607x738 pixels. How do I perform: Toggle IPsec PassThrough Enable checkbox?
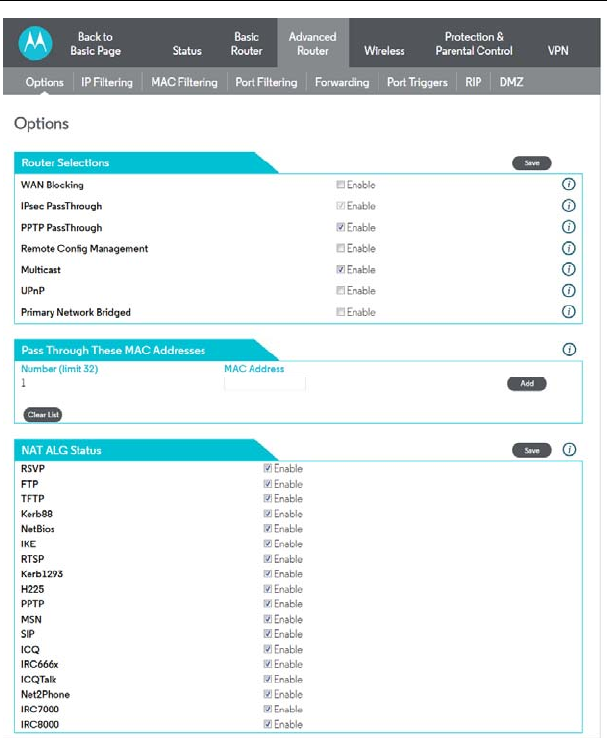tap(340, 206)
